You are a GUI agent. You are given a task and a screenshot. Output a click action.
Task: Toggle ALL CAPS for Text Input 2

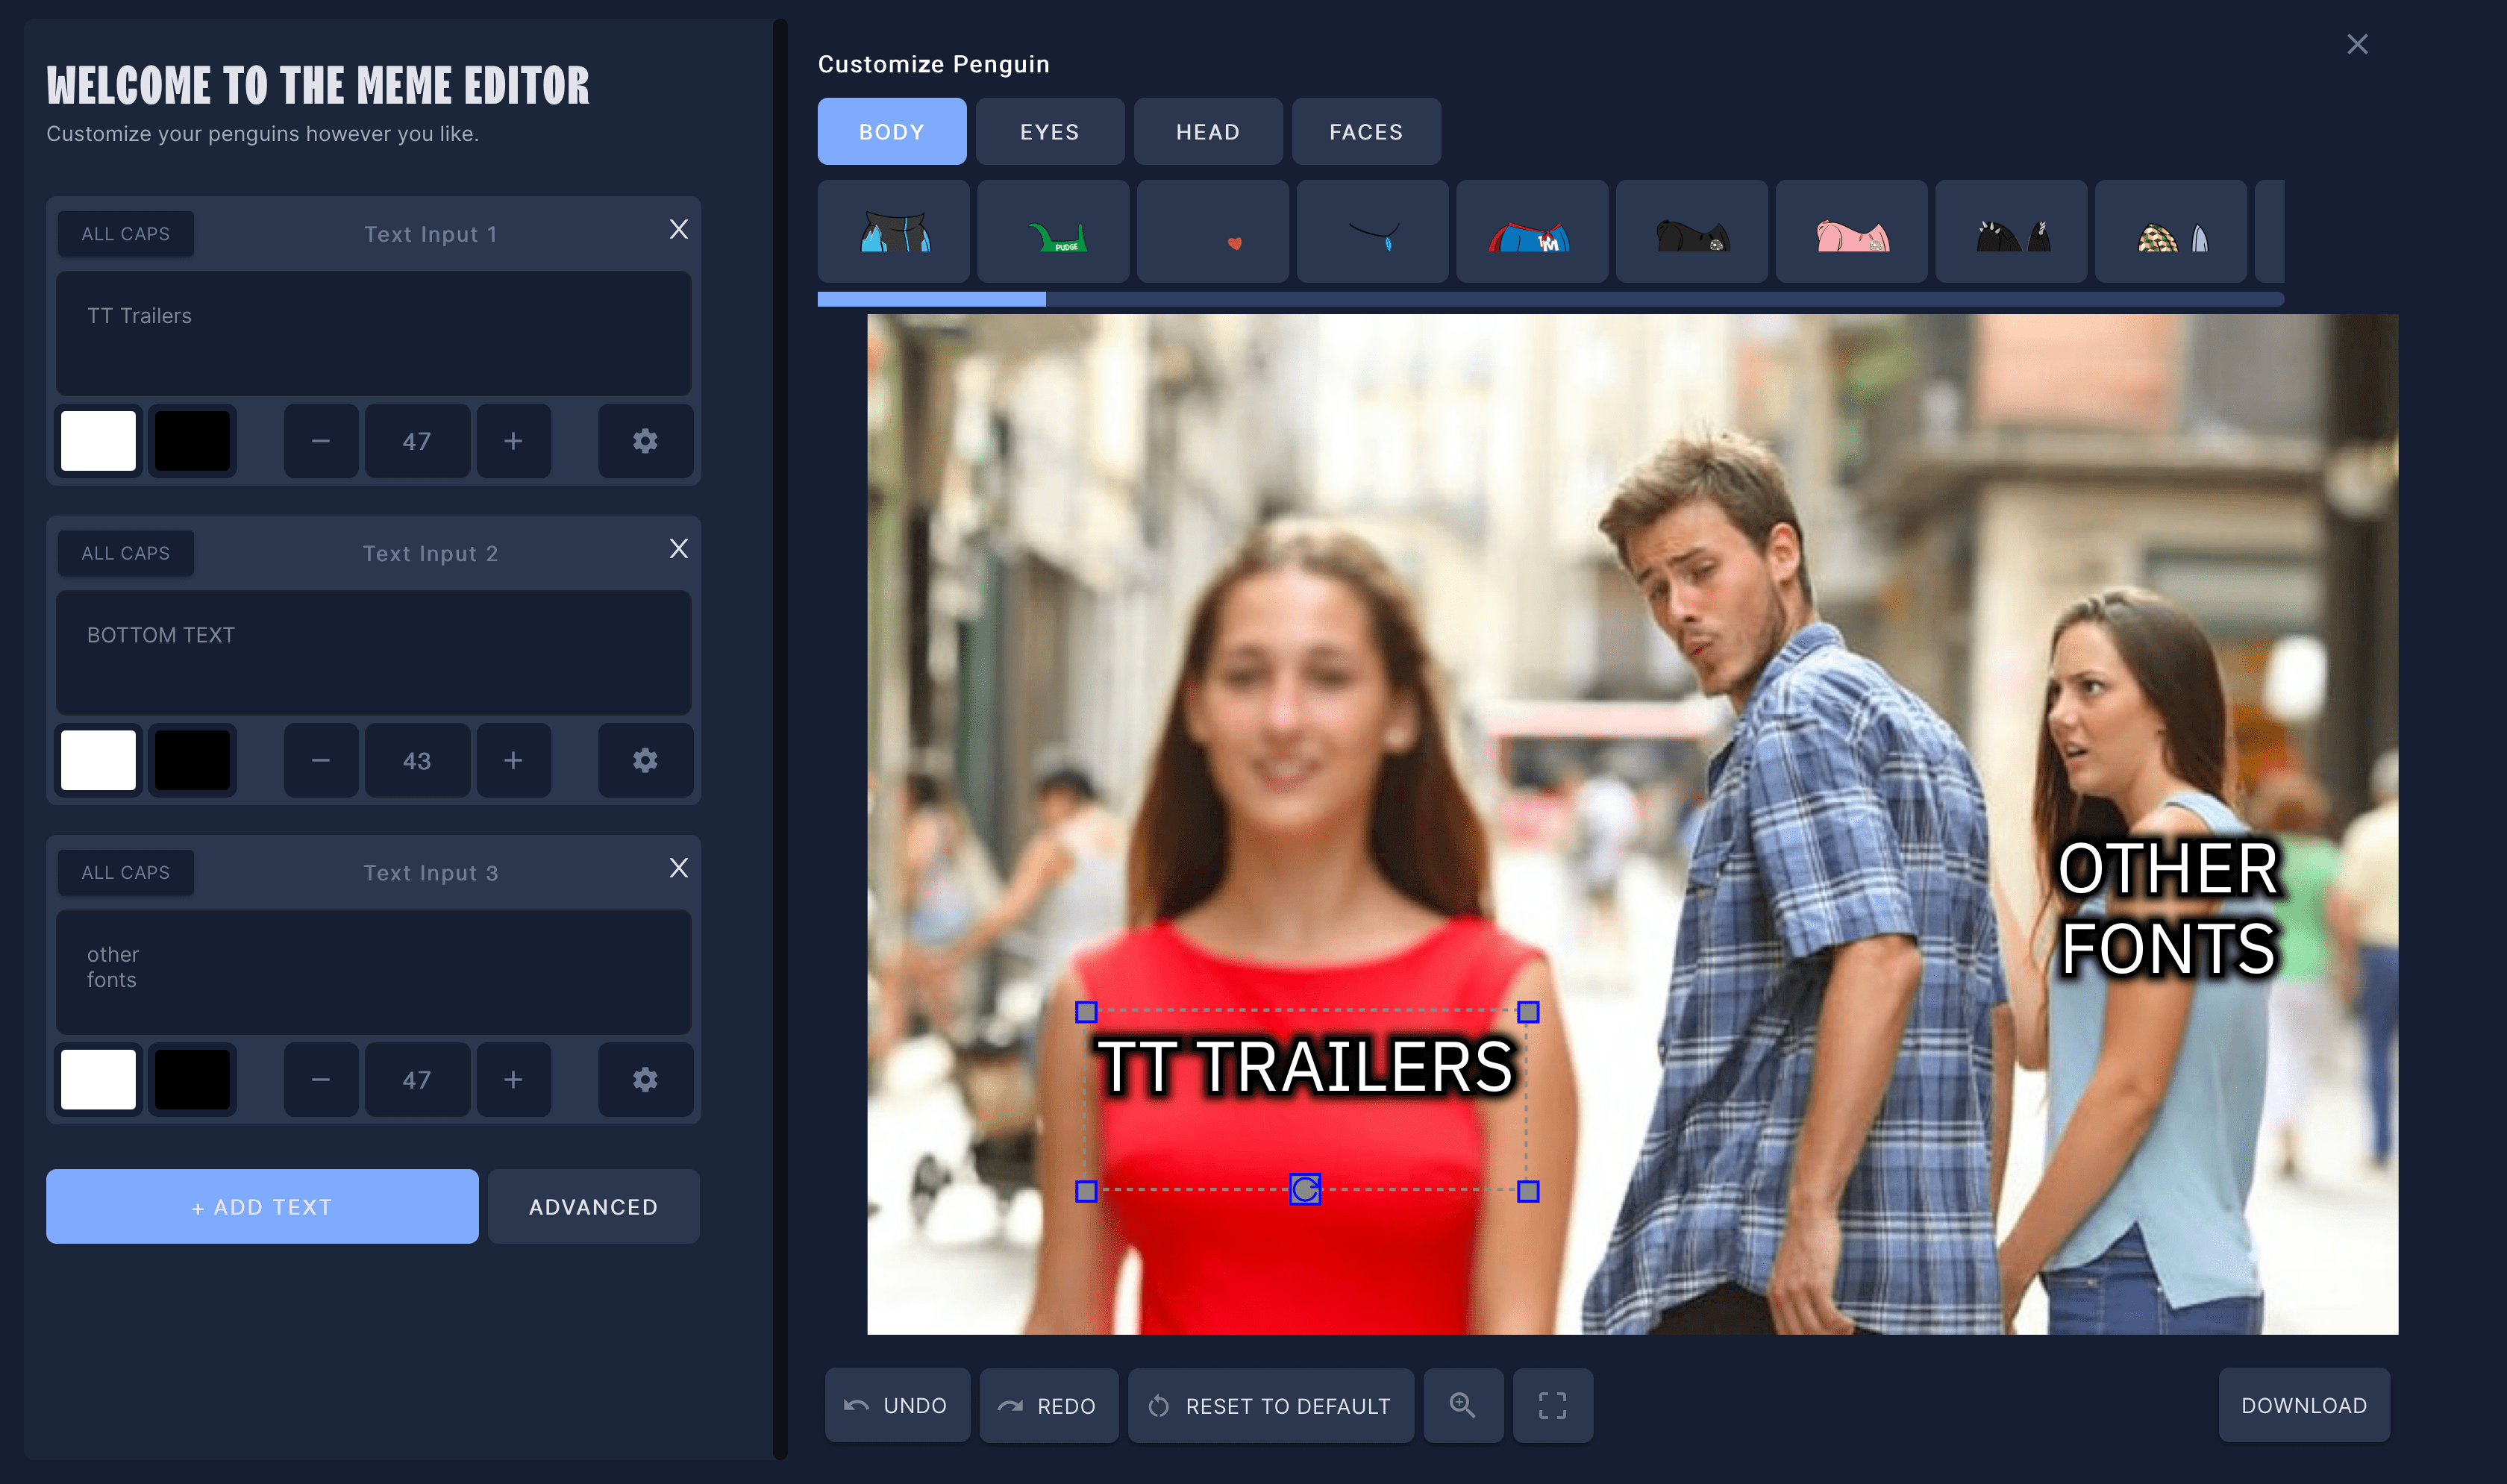125,553
